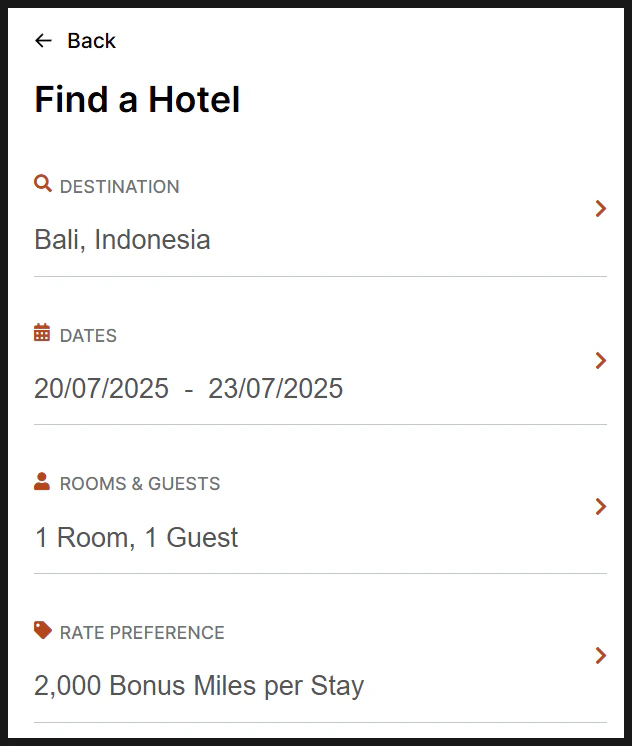Image resolution: width=632 pixels, height=746 pixels.
Task: Click the calendar icon beside Dates
Action: 42,332
